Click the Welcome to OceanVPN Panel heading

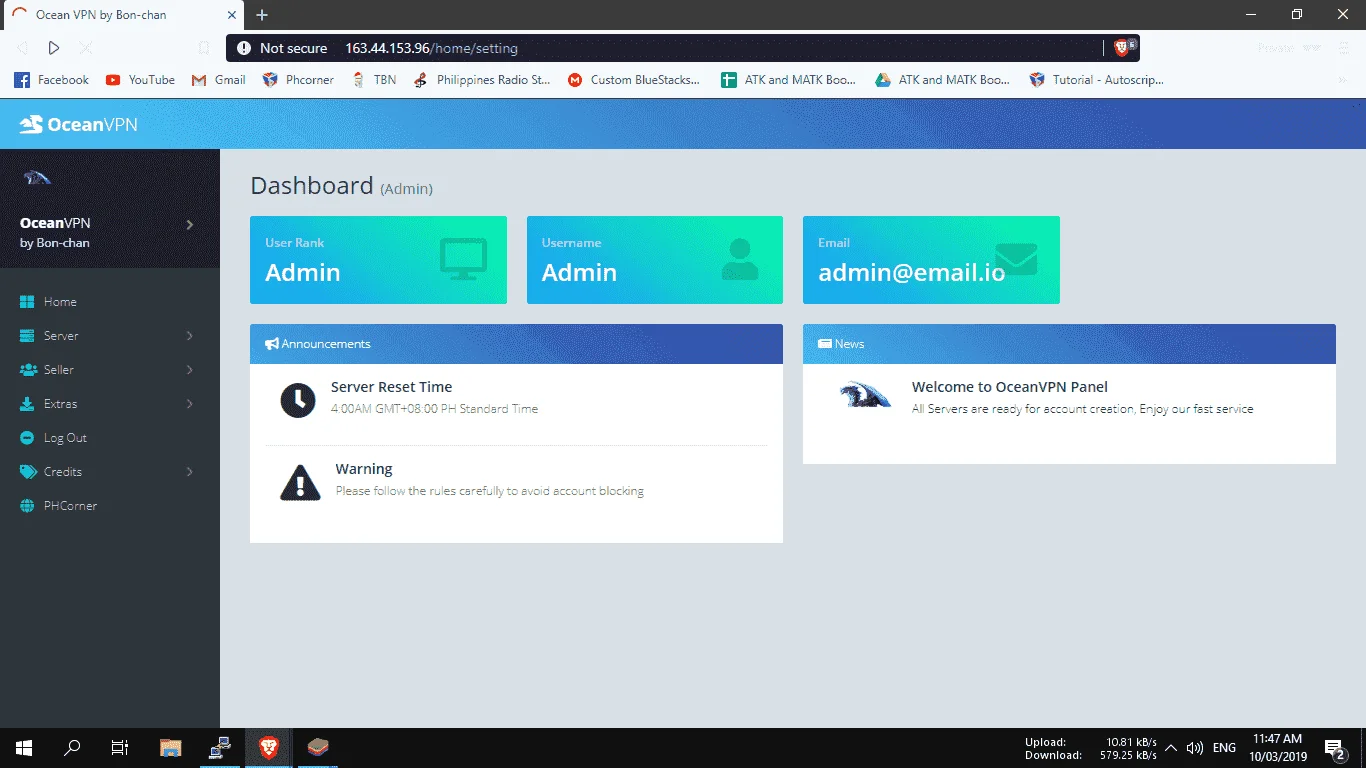click(1010, 387)
